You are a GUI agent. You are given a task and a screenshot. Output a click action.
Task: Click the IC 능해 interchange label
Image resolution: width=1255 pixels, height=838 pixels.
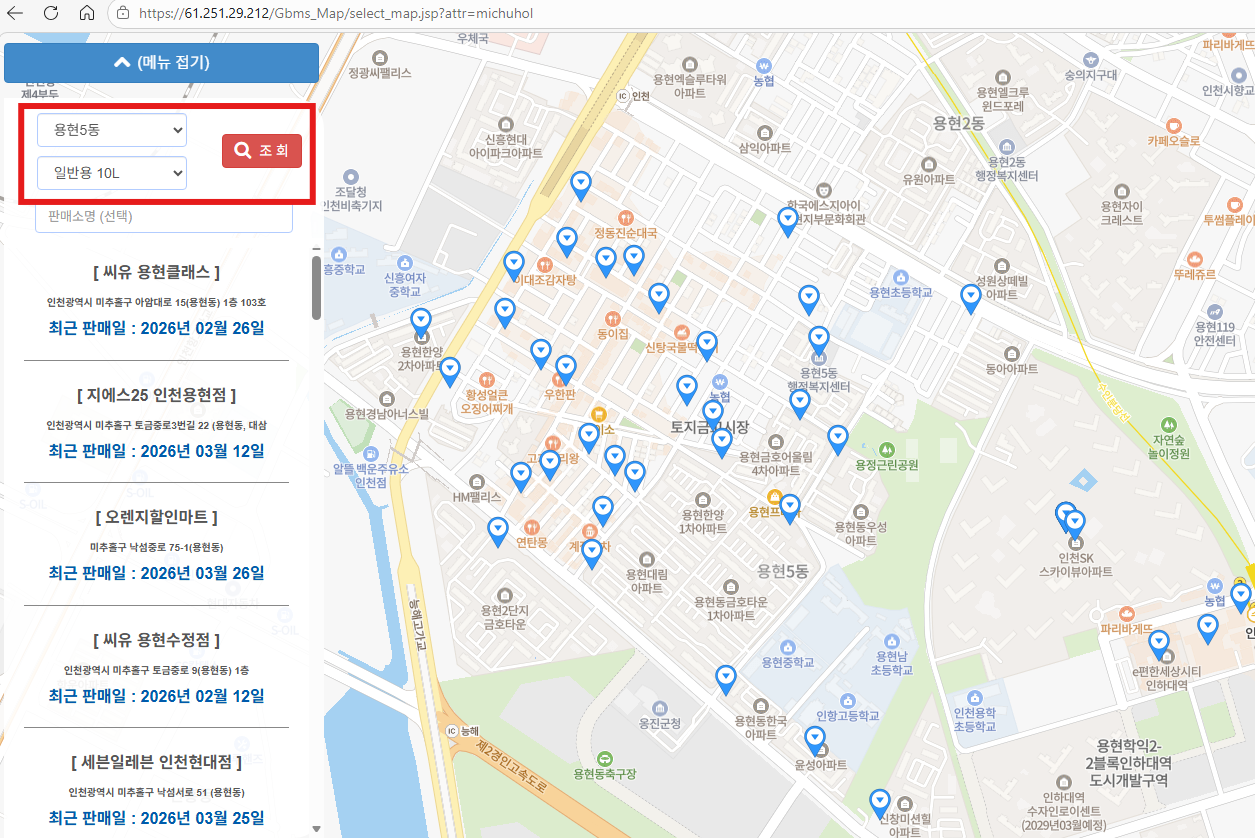click(x=461, y=729)
